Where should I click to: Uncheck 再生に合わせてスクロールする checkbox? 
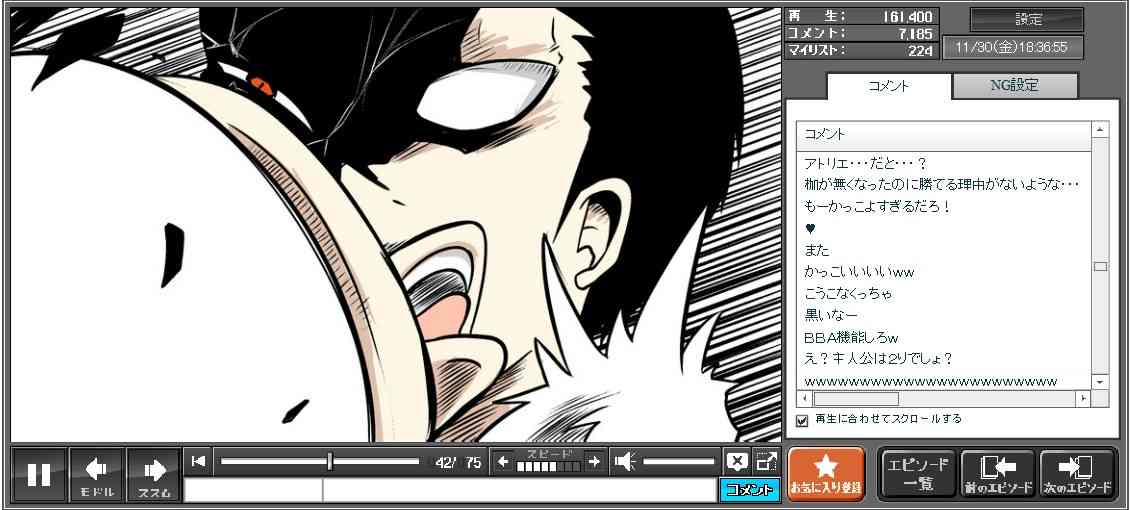coord(801,420)
